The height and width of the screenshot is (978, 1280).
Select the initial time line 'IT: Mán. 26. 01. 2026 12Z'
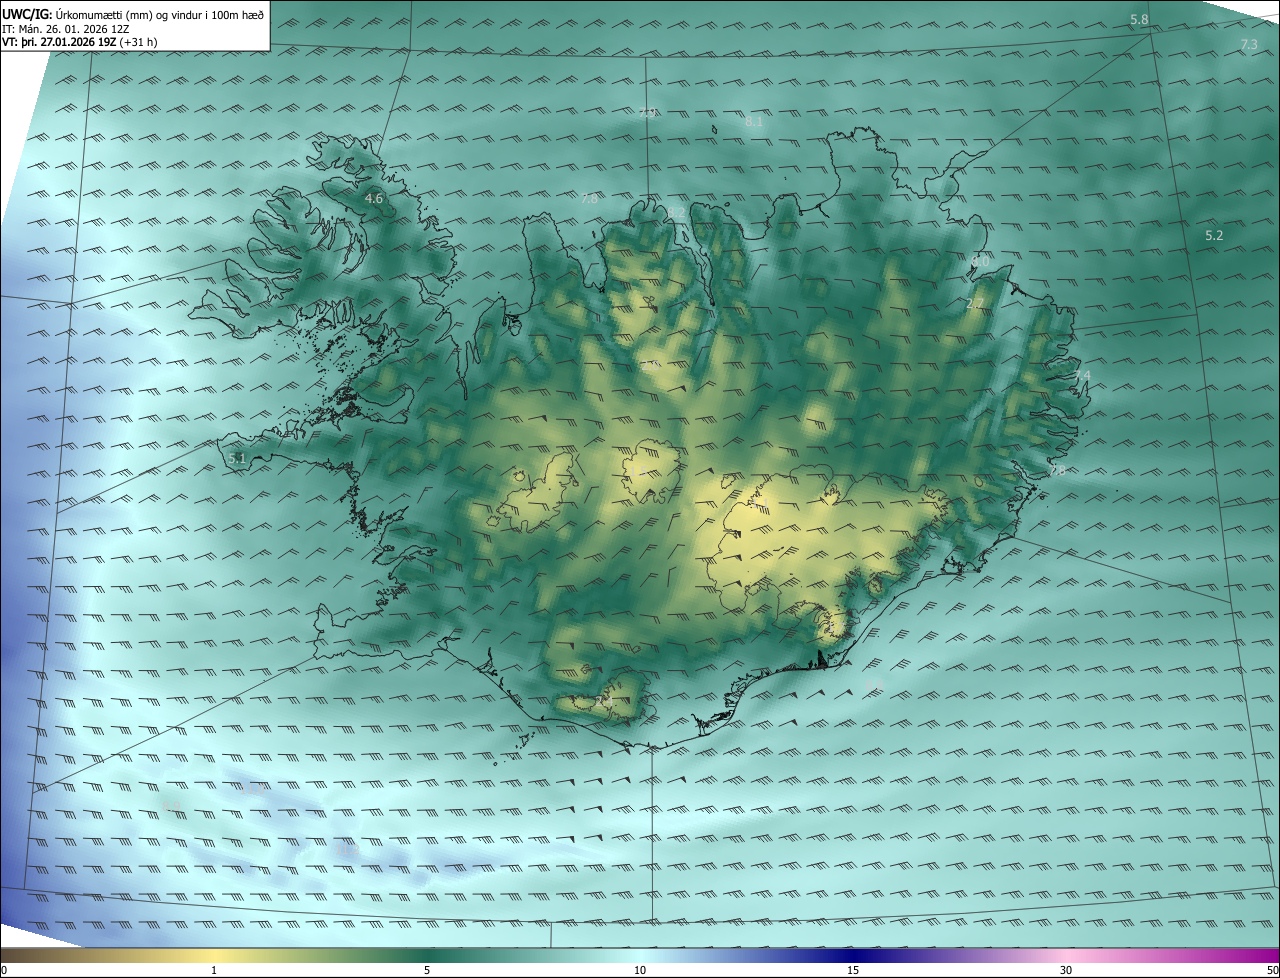point(67,29)
